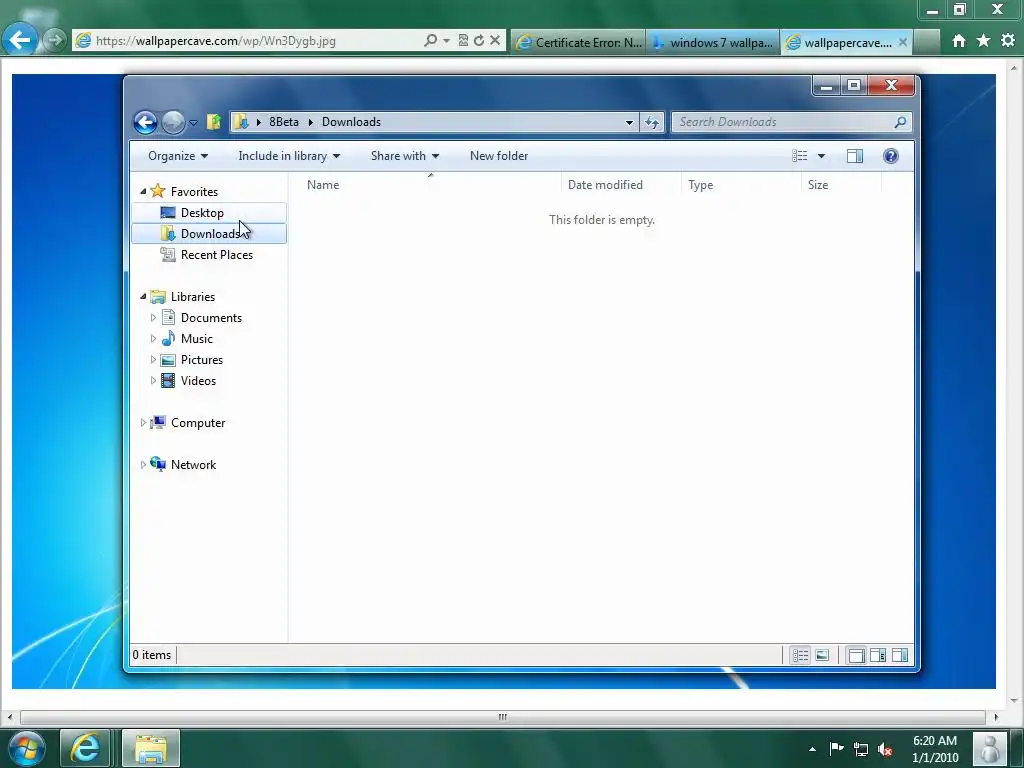
Task: Click Downloads in the address breadcrumb
Action: pos(351,122)
